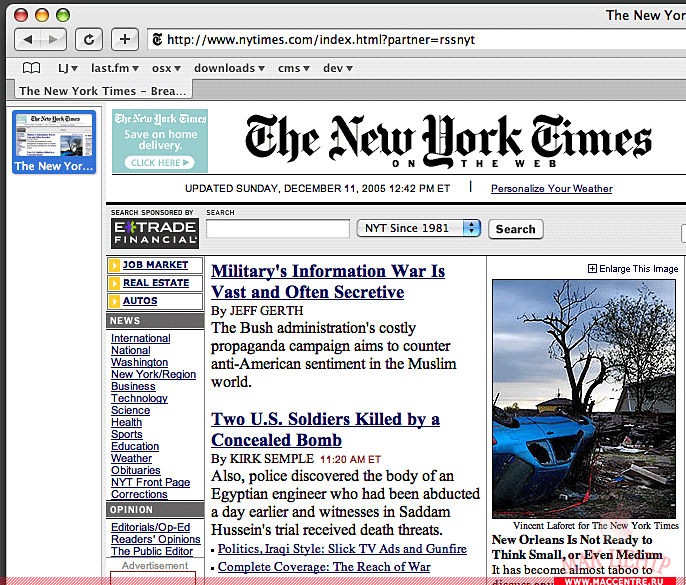Click the NYT favicon in address bar
The width and height of the screenshot is (686, 585).
[x=157, y=40]
